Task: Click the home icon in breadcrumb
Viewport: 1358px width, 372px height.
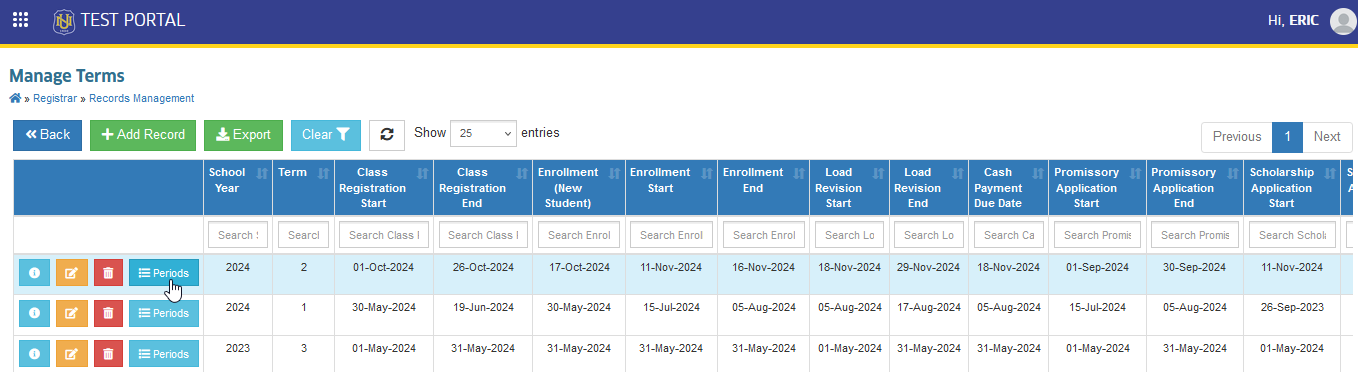Action: [15, 98]
